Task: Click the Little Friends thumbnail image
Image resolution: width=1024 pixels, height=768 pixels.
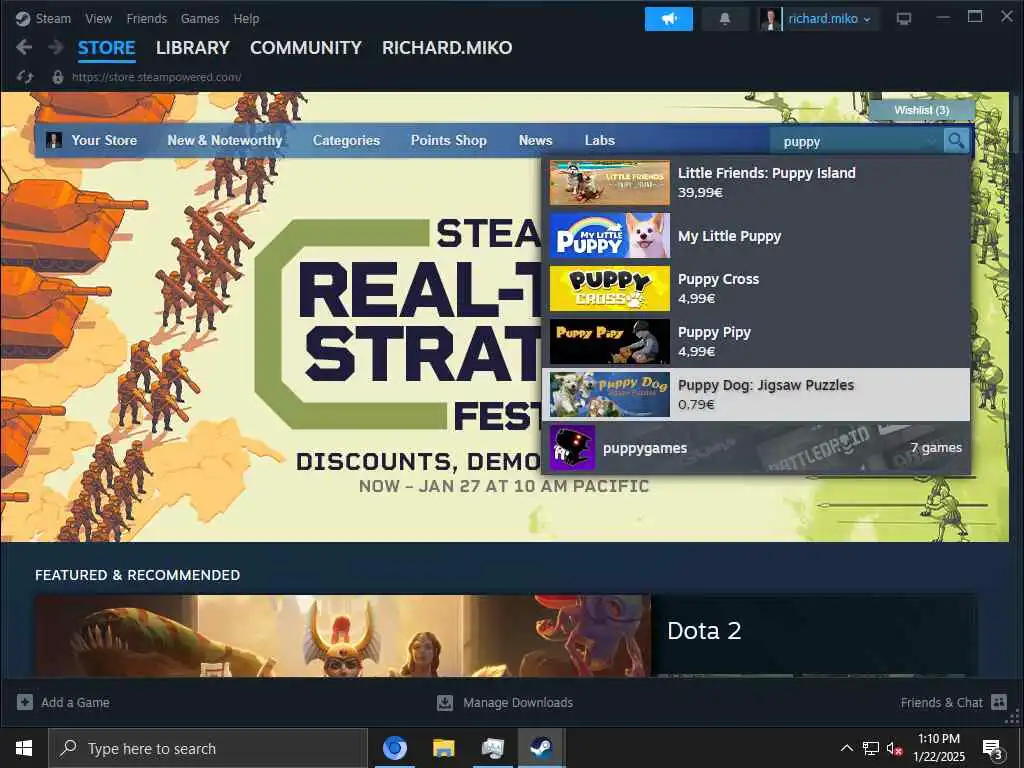Action: point(610,183)
